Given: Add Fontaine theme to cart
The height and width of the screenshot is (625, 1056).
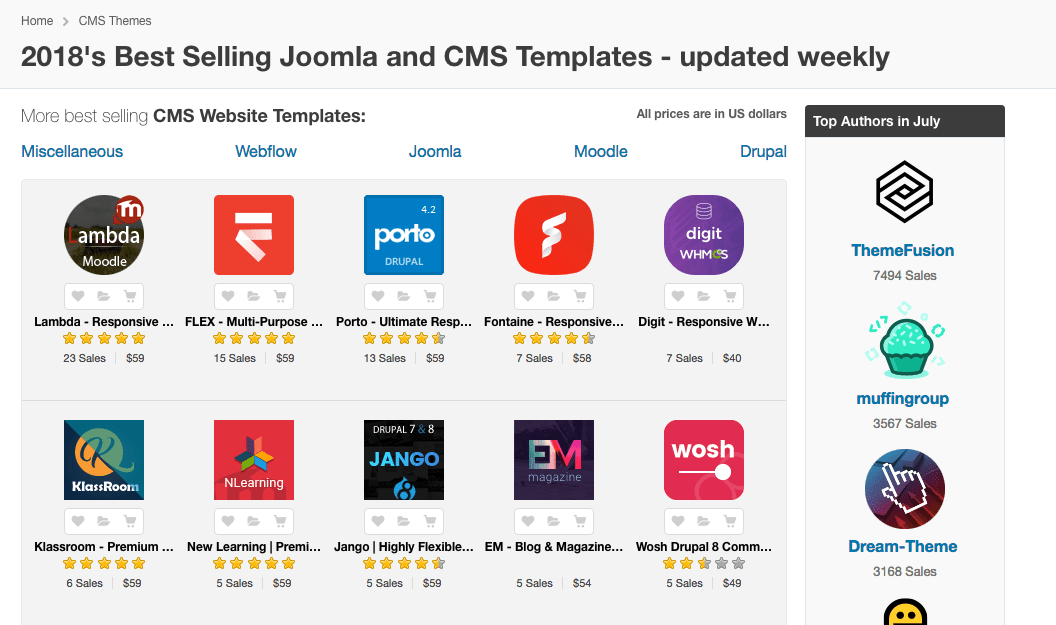Looking at the screenshot, I should pyautogui.click(x=580, y=296).
